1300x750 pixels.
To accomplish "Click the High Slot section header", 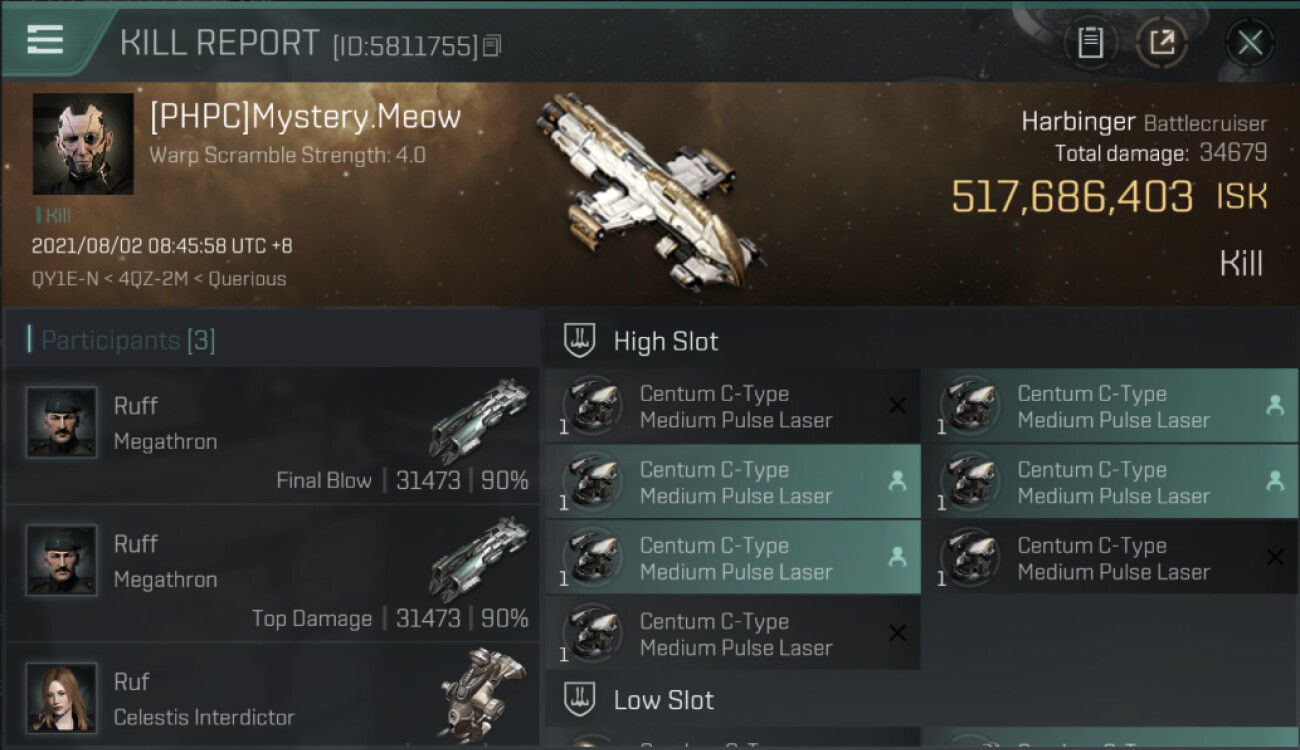I will pyautogui.click(x=666, y=341).
